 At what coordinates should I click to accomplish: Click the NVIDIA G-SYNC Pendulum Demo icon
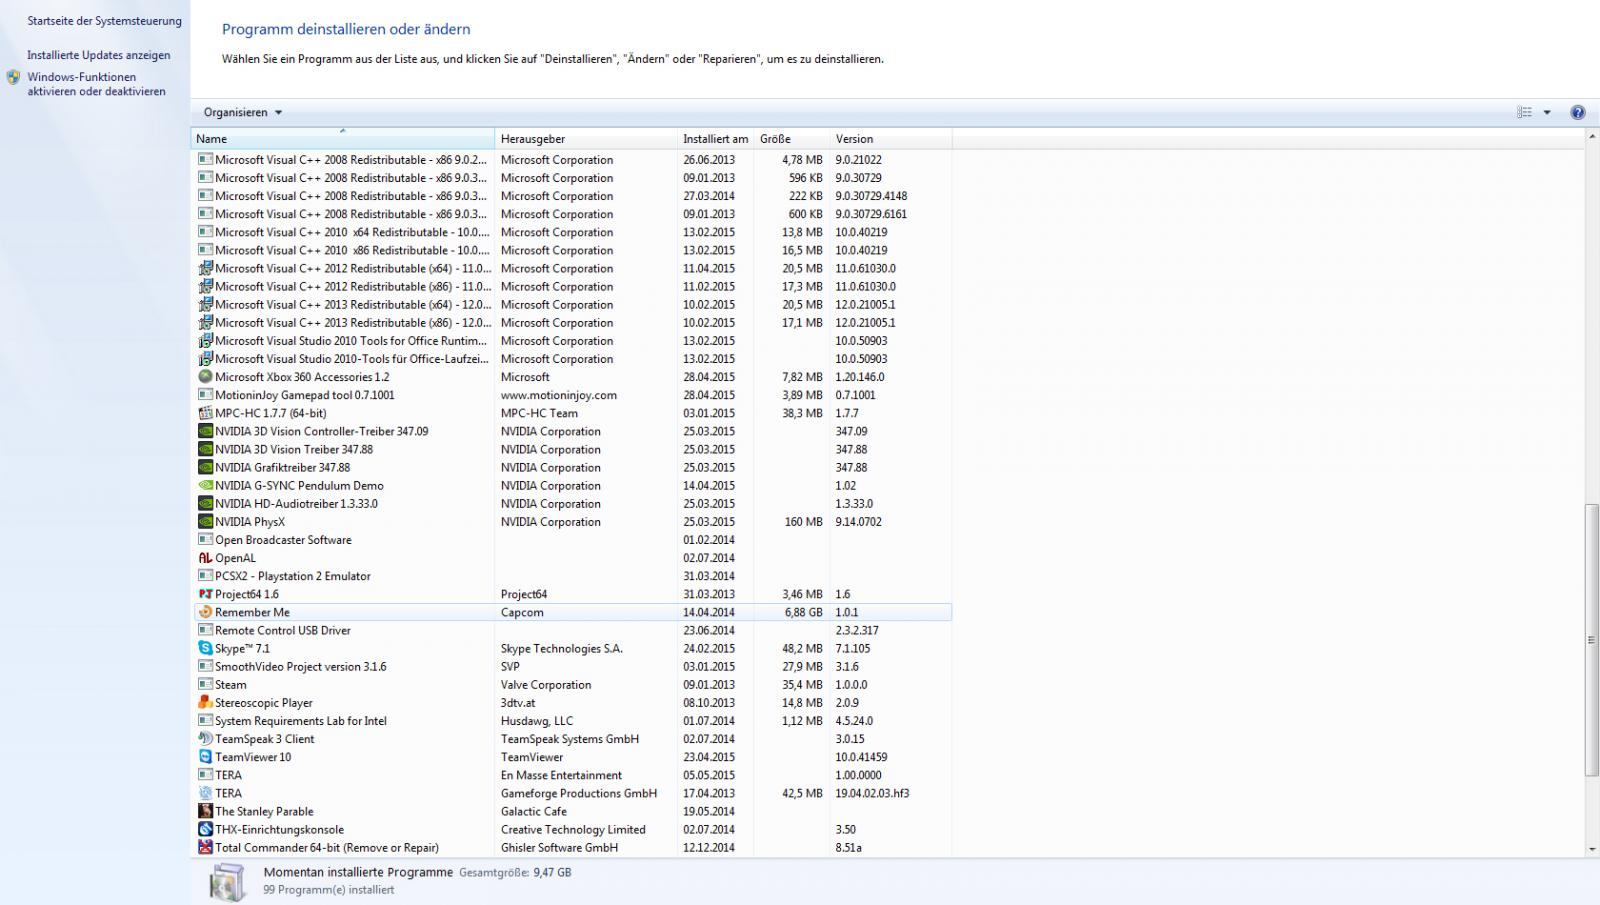coord(205,486)
